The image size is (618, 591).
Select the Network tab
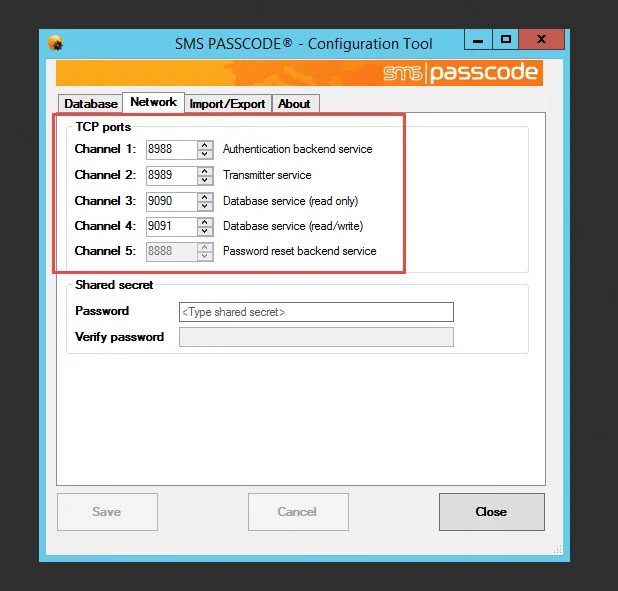click(x=154, y=103)
